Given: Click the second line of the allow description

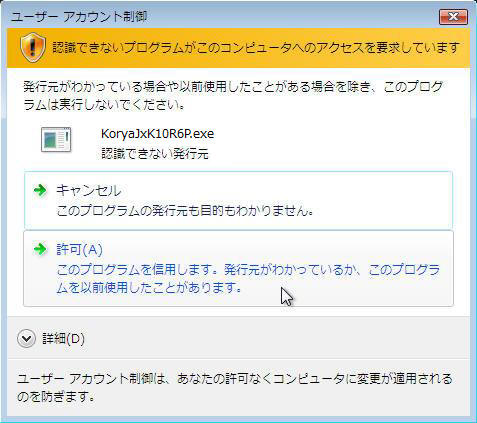Looking at the screenshot, I should coord(149,287).
